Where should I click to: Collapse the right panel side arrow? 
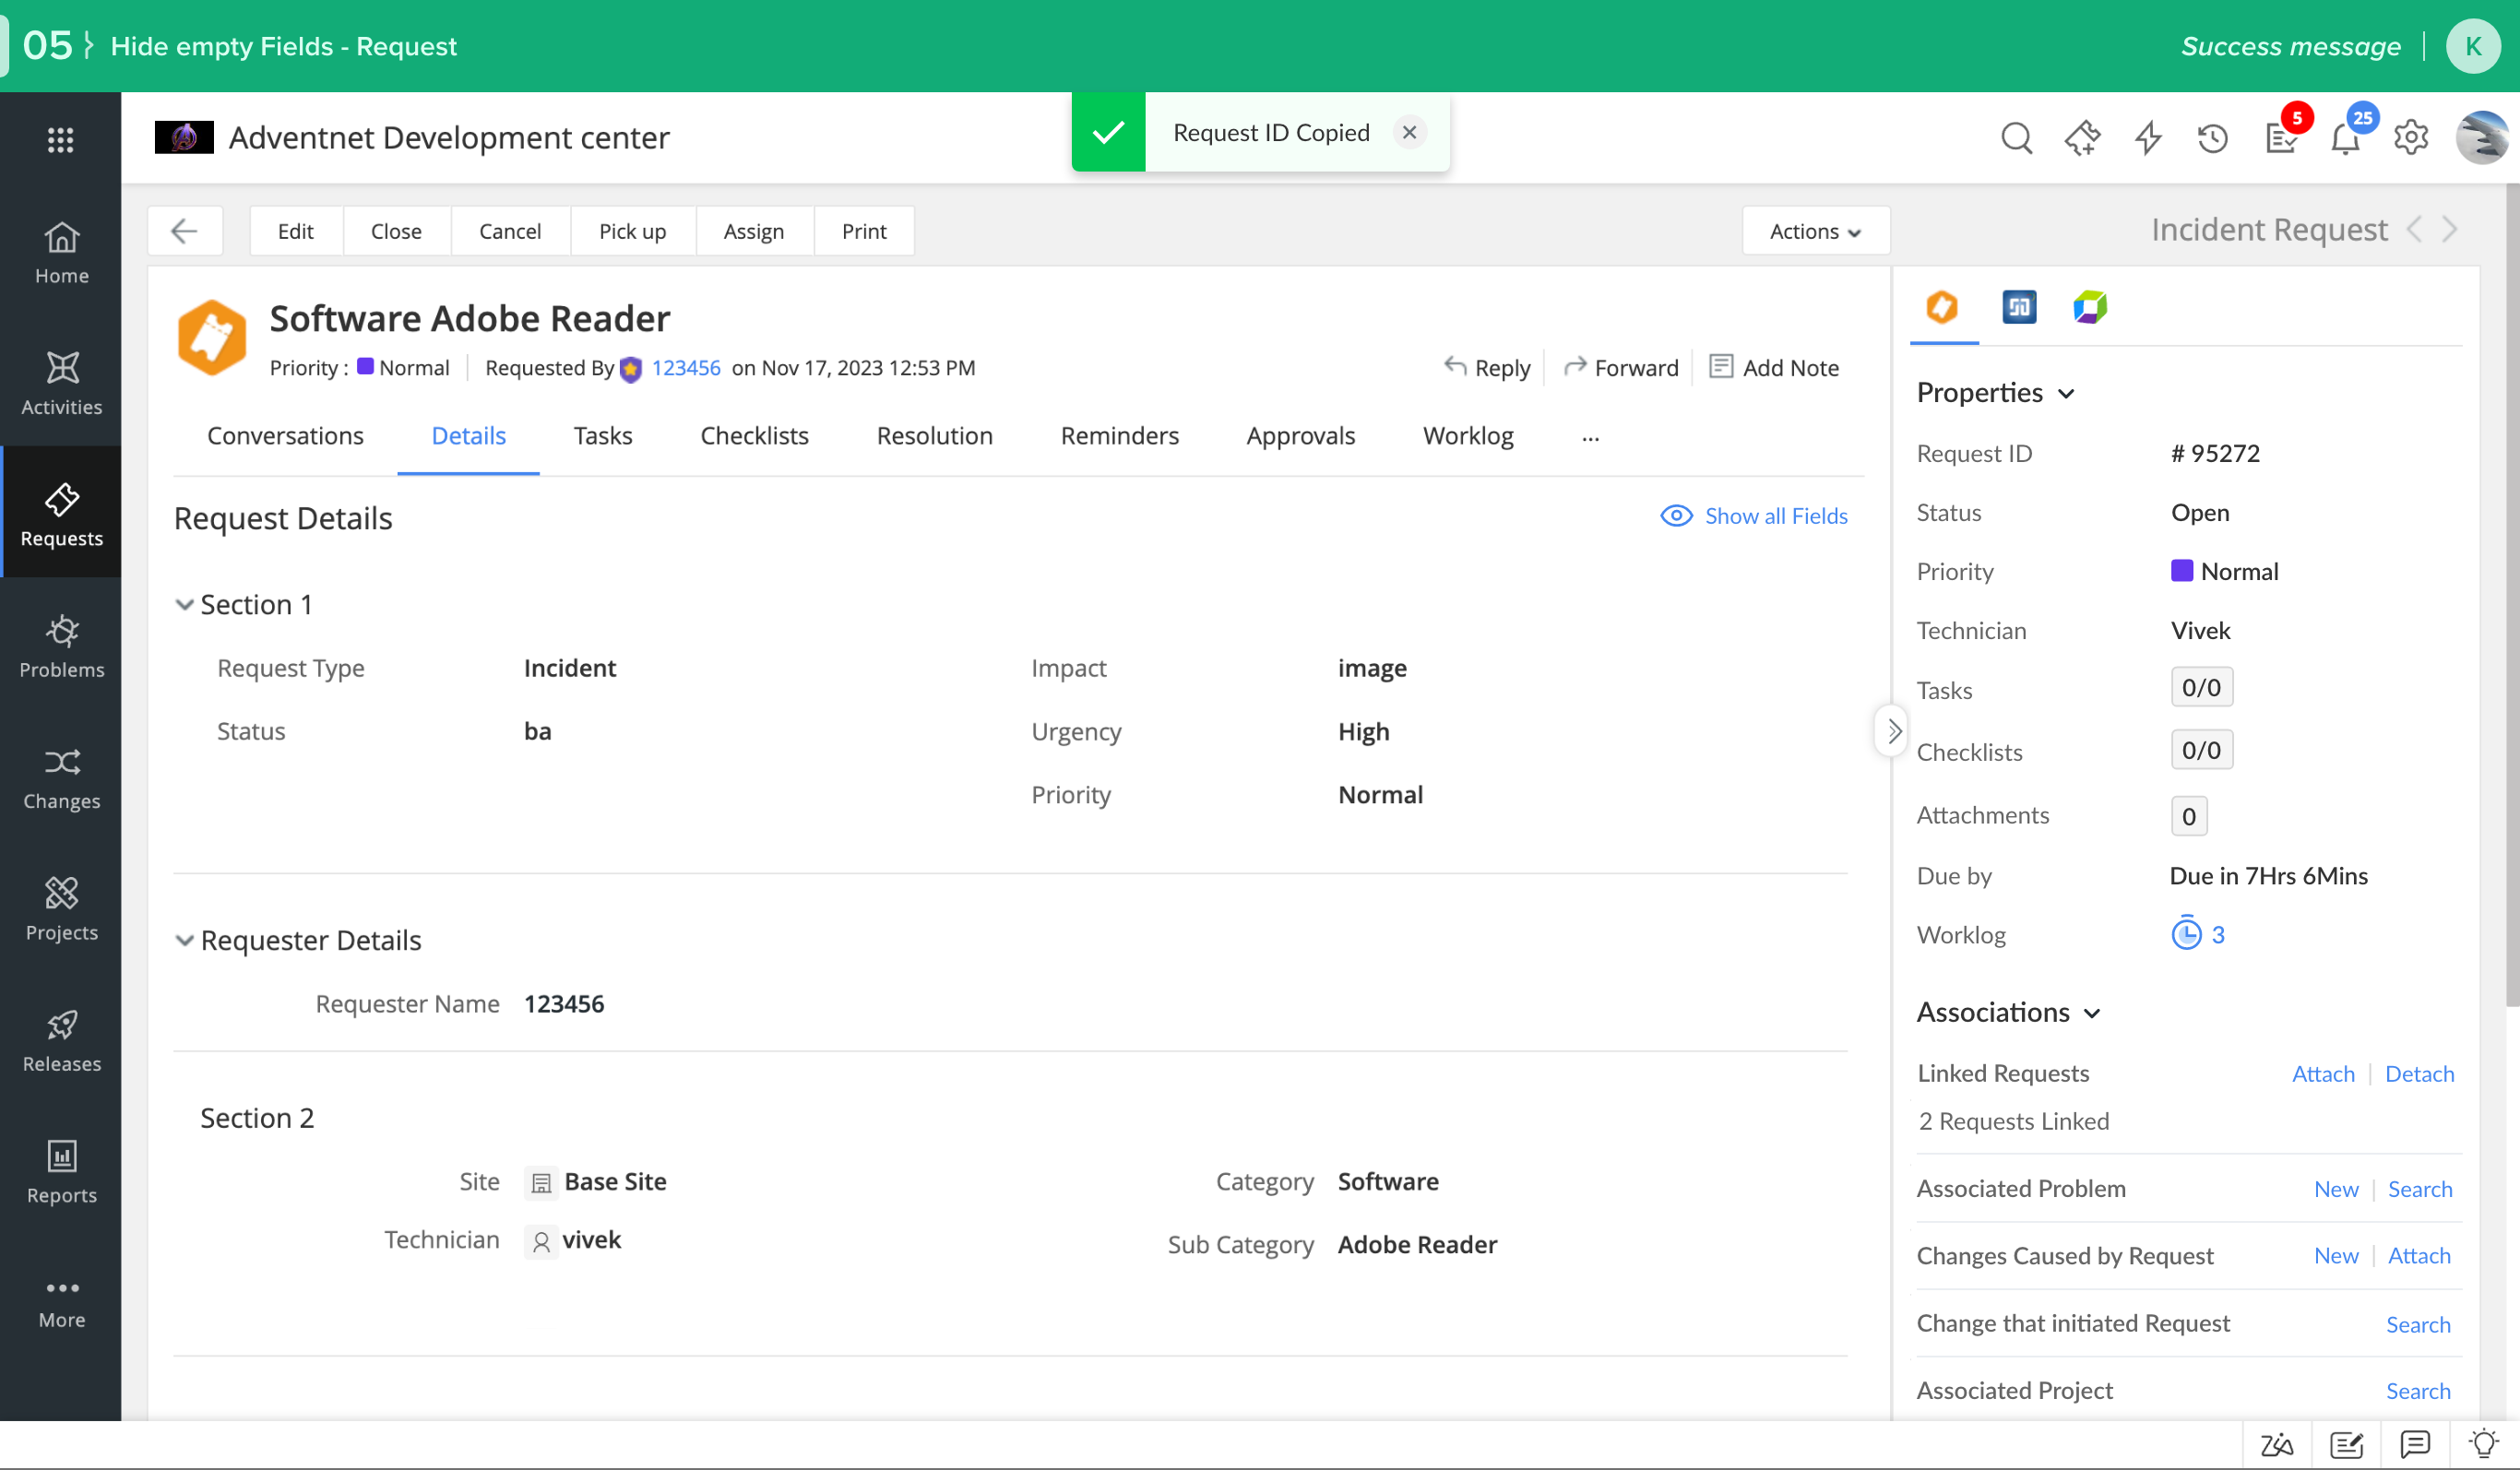click(1893, 731)
